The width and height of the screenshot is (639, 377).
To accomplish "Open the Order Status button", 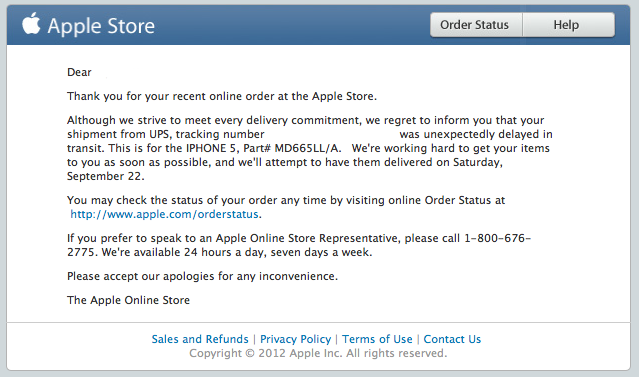I will tap(476, 25).
